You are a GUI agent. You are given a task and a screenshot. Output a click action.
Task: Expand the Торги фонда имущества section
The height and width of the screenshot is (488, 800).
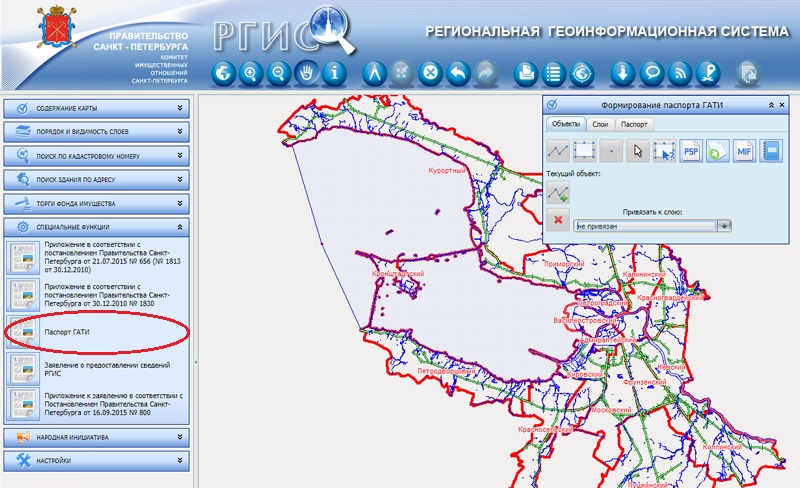coord(96,203)
